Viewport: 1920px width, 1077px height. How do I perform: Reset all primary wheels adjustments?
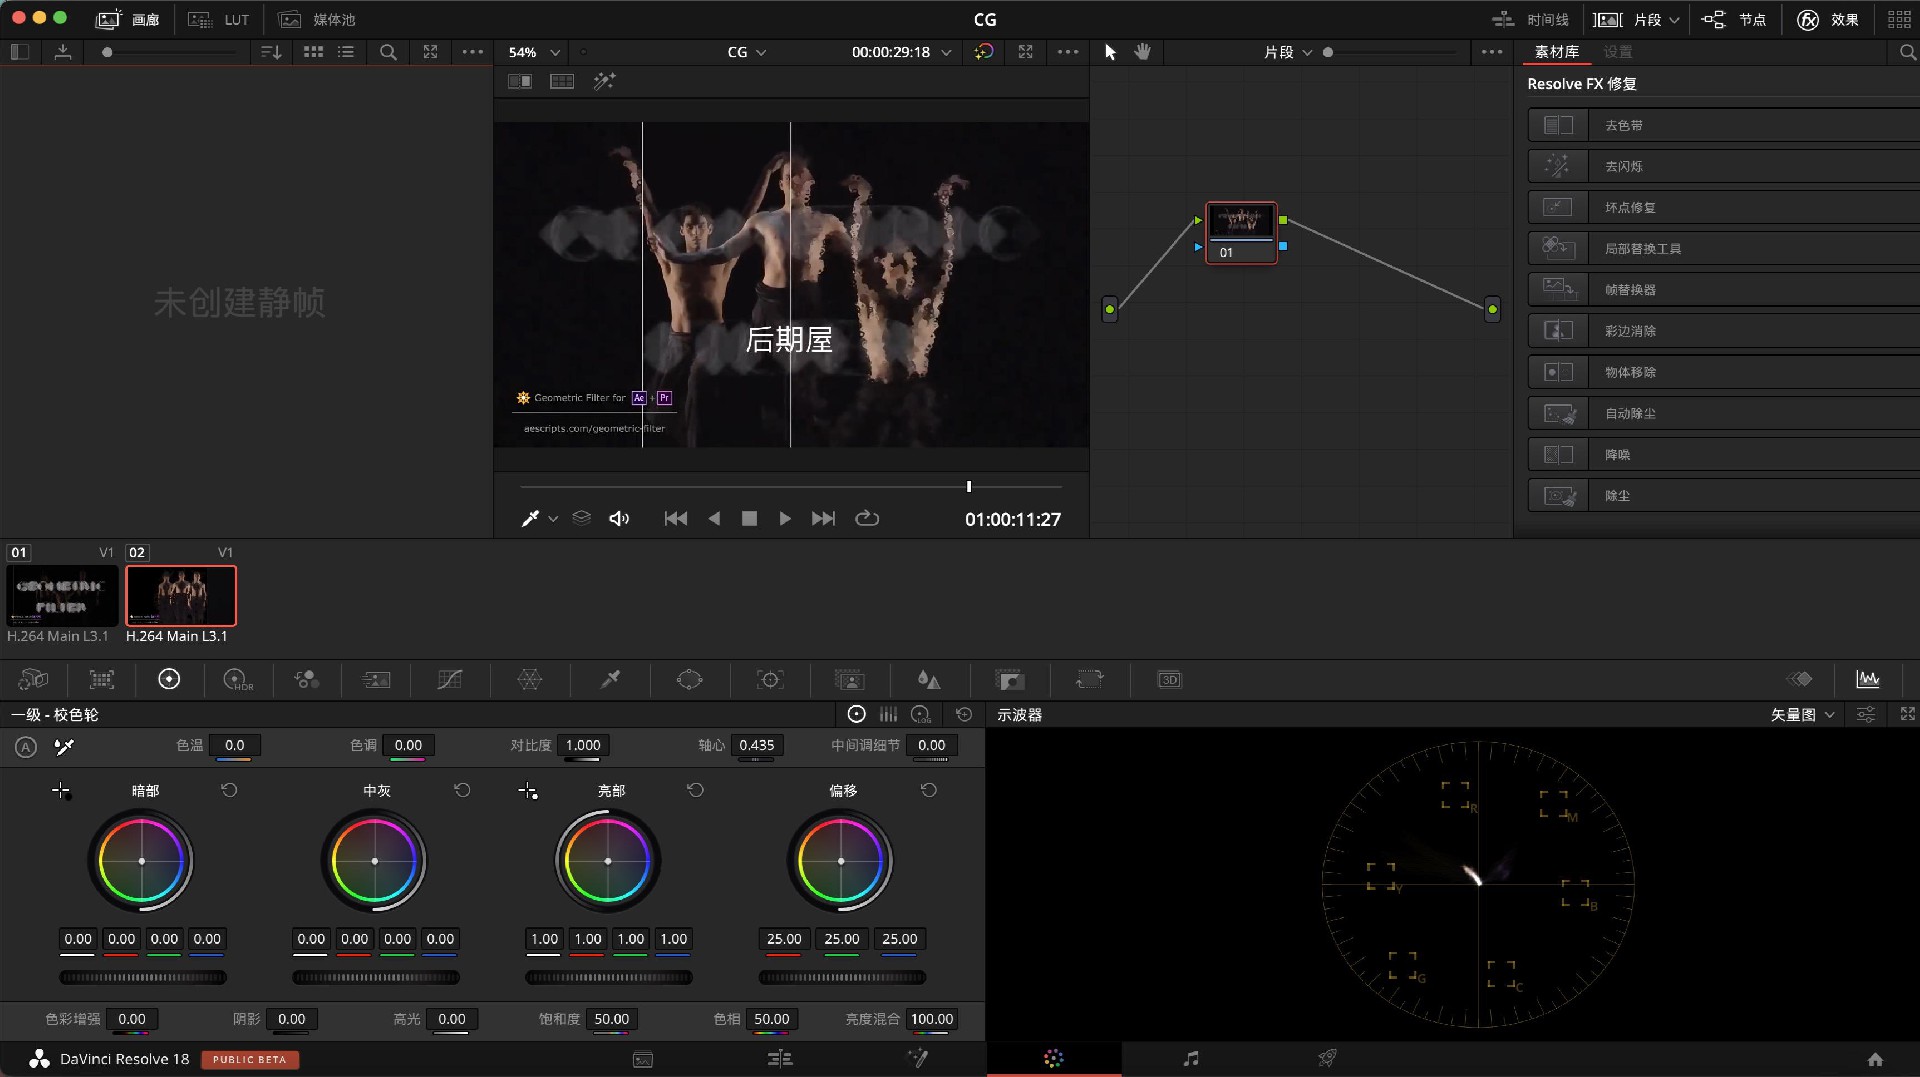(964, 714)
